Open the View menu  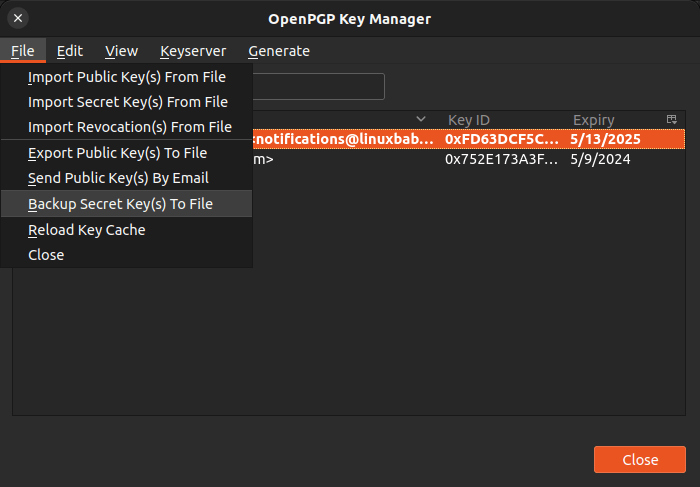click(x=122, y=51)
